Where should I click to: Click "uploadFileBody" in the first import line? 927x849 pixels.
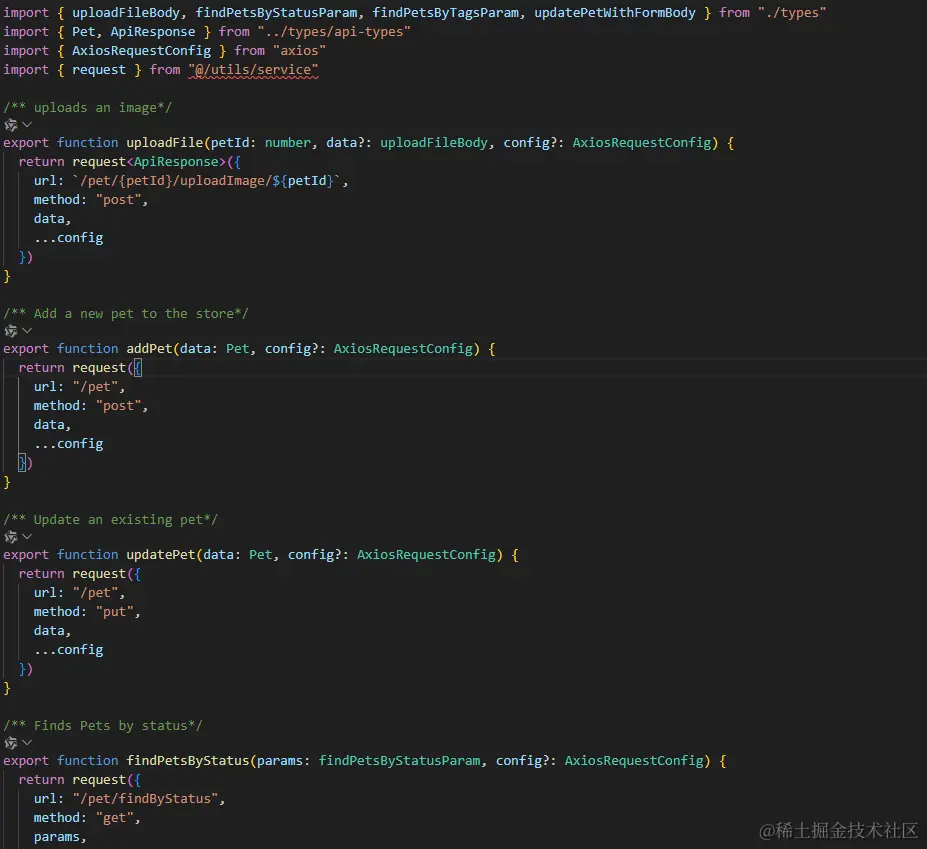coord(126,13)
